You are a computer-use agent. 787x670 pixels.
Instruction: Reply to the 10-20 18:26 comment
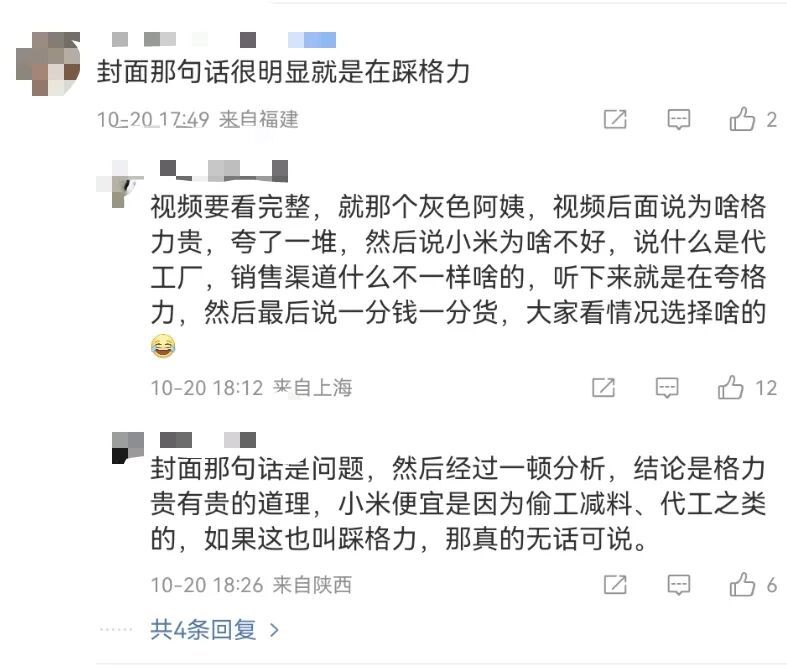click(x=679, y=584)
